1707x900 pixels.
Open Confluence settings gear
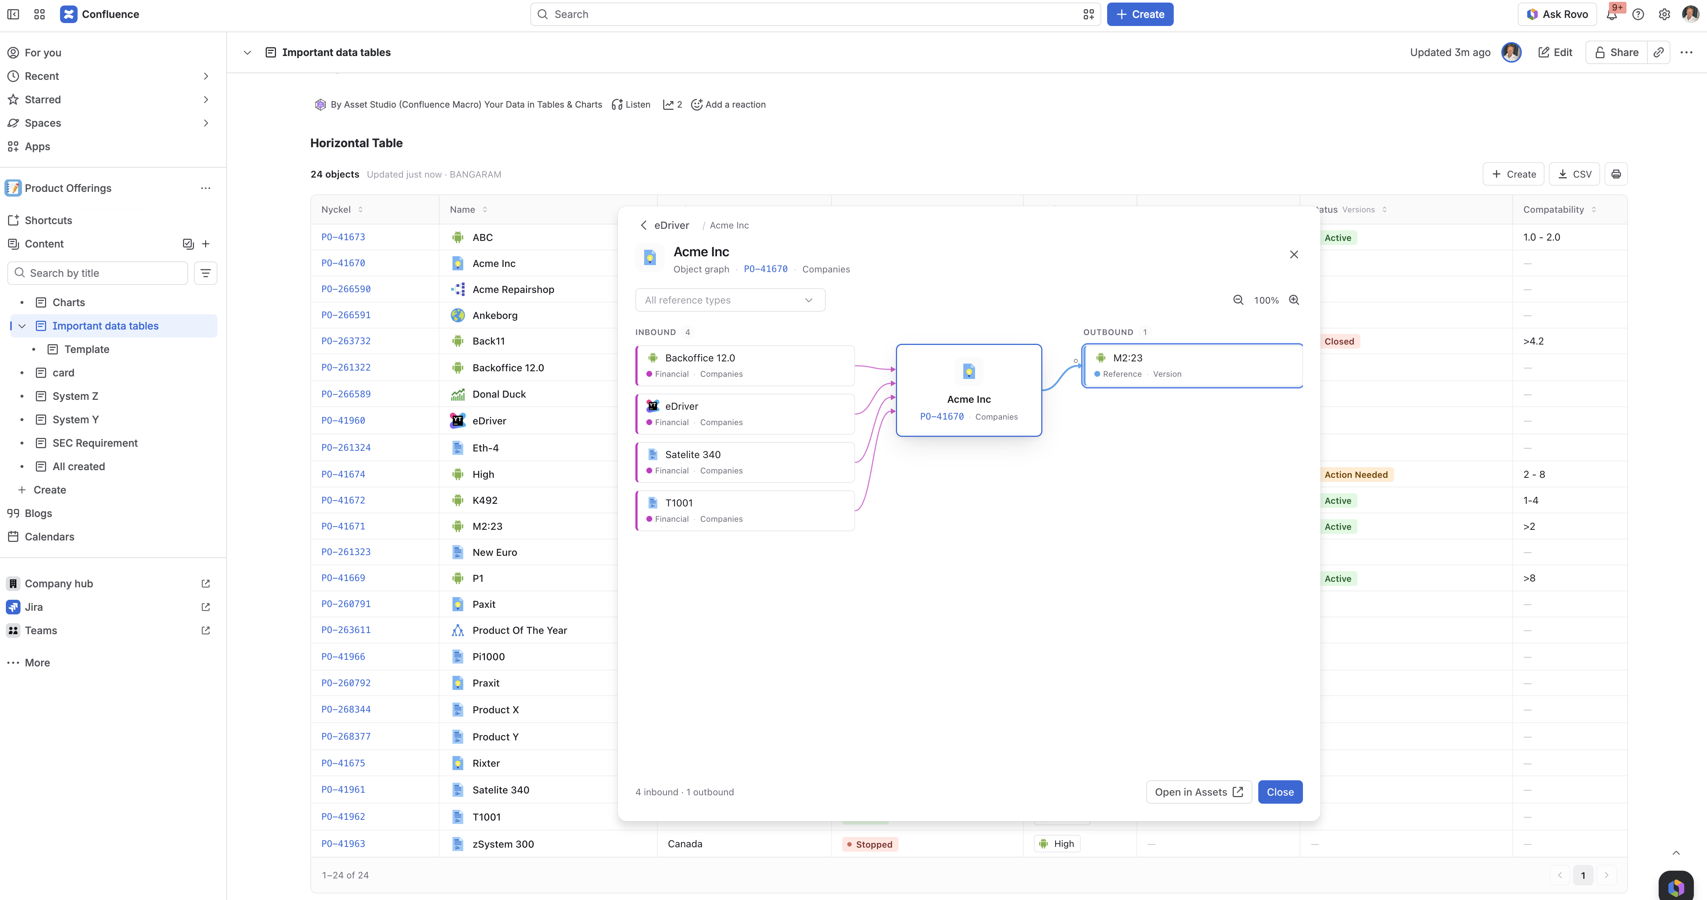[x=1664, y=14]
